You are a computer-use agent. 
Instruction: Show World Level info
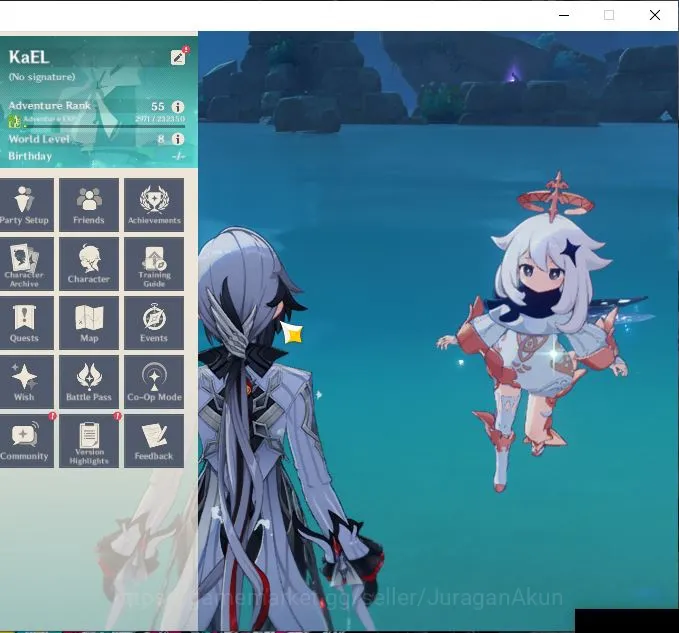pyautogui.click(x=178, y=139)
